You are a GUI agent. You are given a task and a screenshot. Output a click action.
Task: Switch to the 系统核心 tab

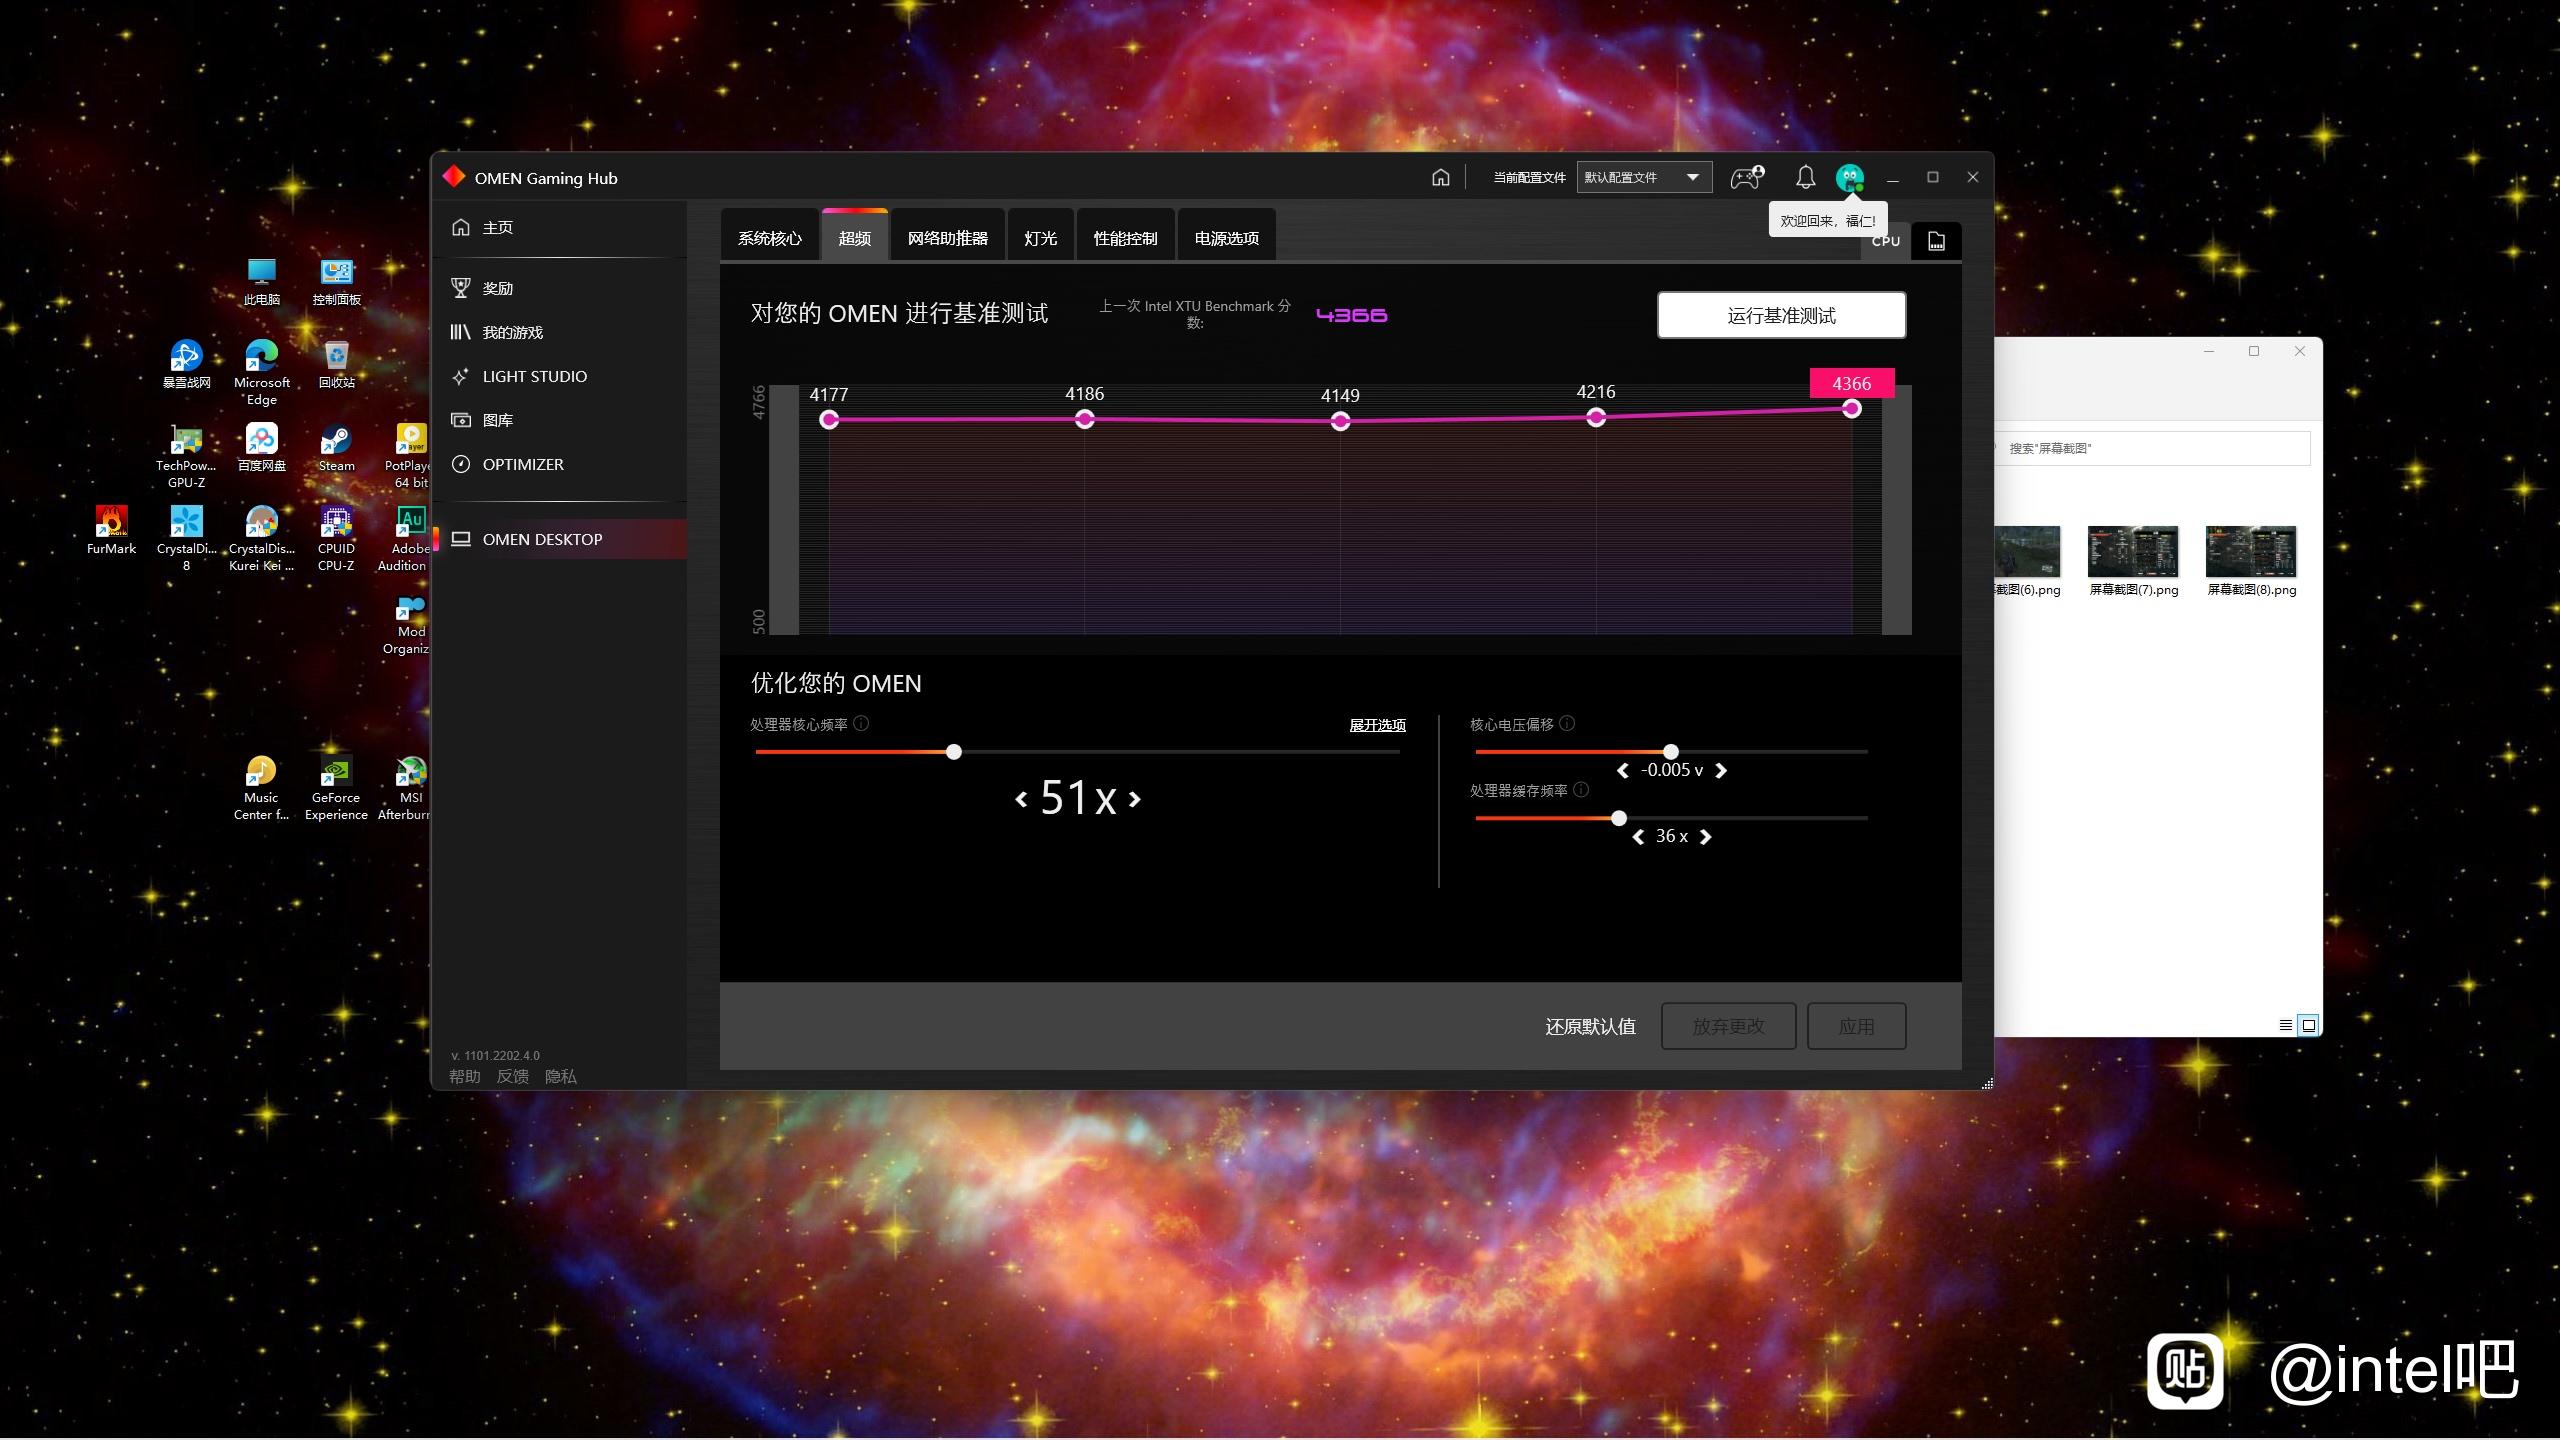[x=769, y=237]
